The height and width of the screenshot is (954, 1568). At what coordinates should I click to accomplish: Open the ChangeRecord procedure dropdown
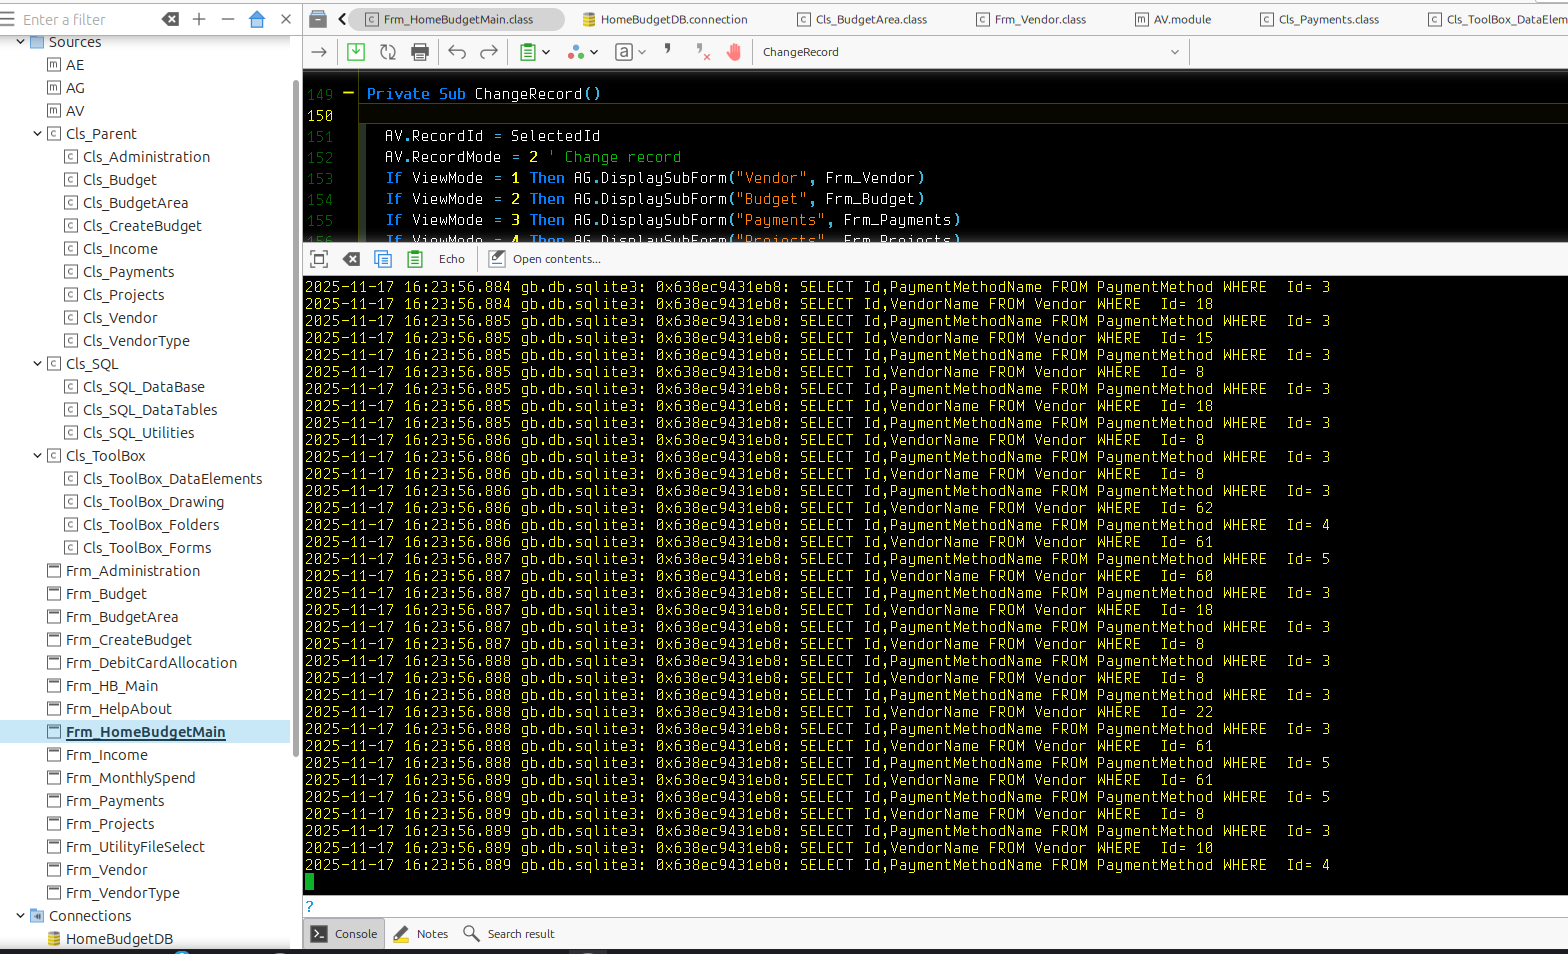[x=1174, y=52]
